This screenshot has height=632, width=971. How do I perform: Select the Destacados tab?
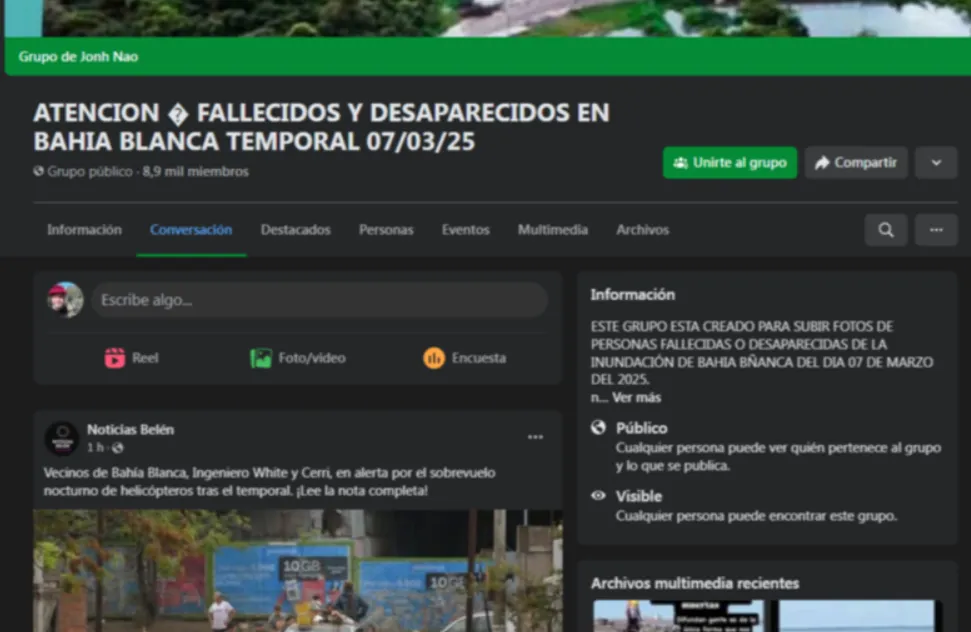coord(295,230)
